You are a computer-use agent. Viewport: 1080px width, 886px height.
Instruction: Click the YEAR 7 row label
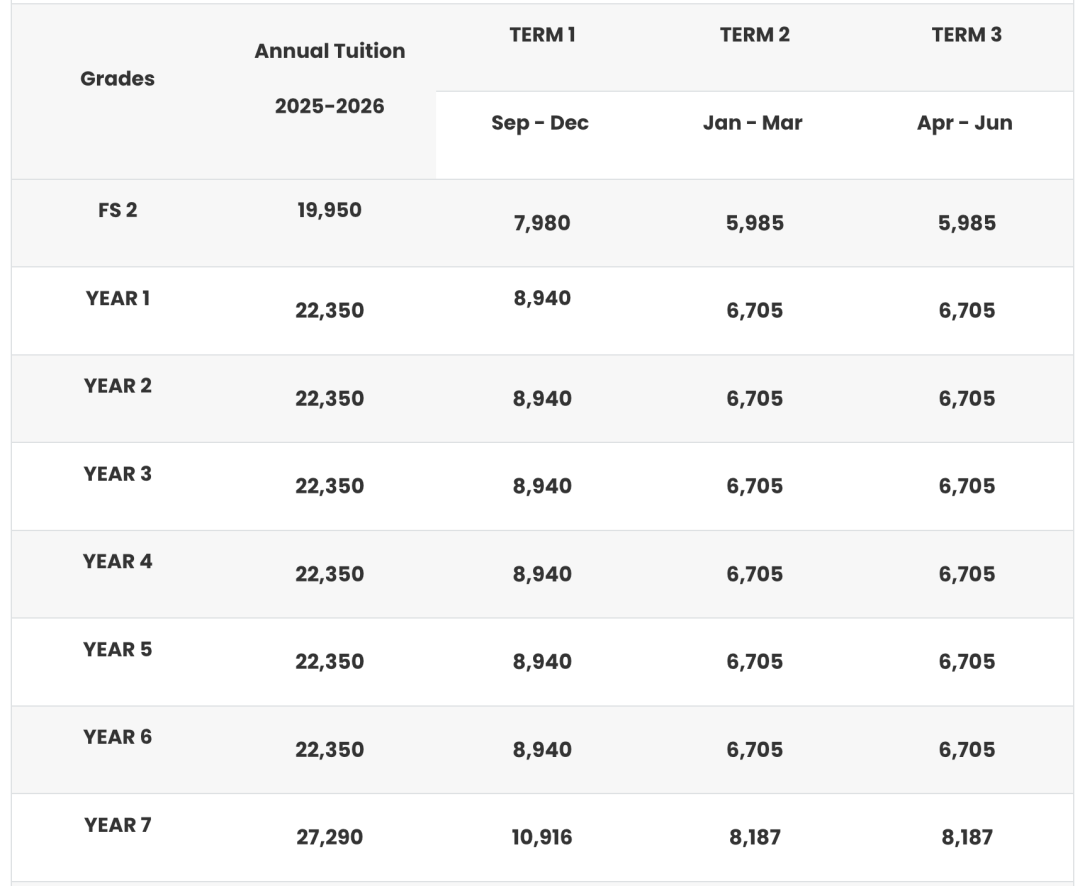(x=118, y=825)
